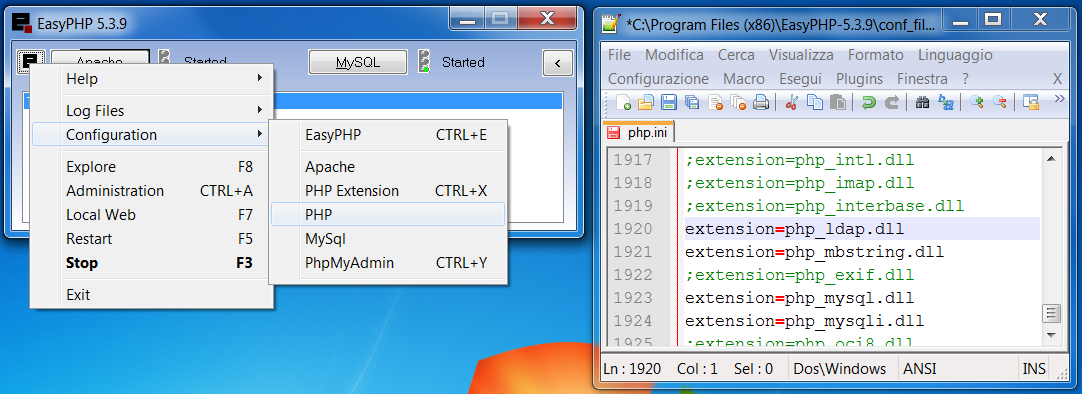
Task: Click the Save All stacked floppies icon
Action: point(691,103)
